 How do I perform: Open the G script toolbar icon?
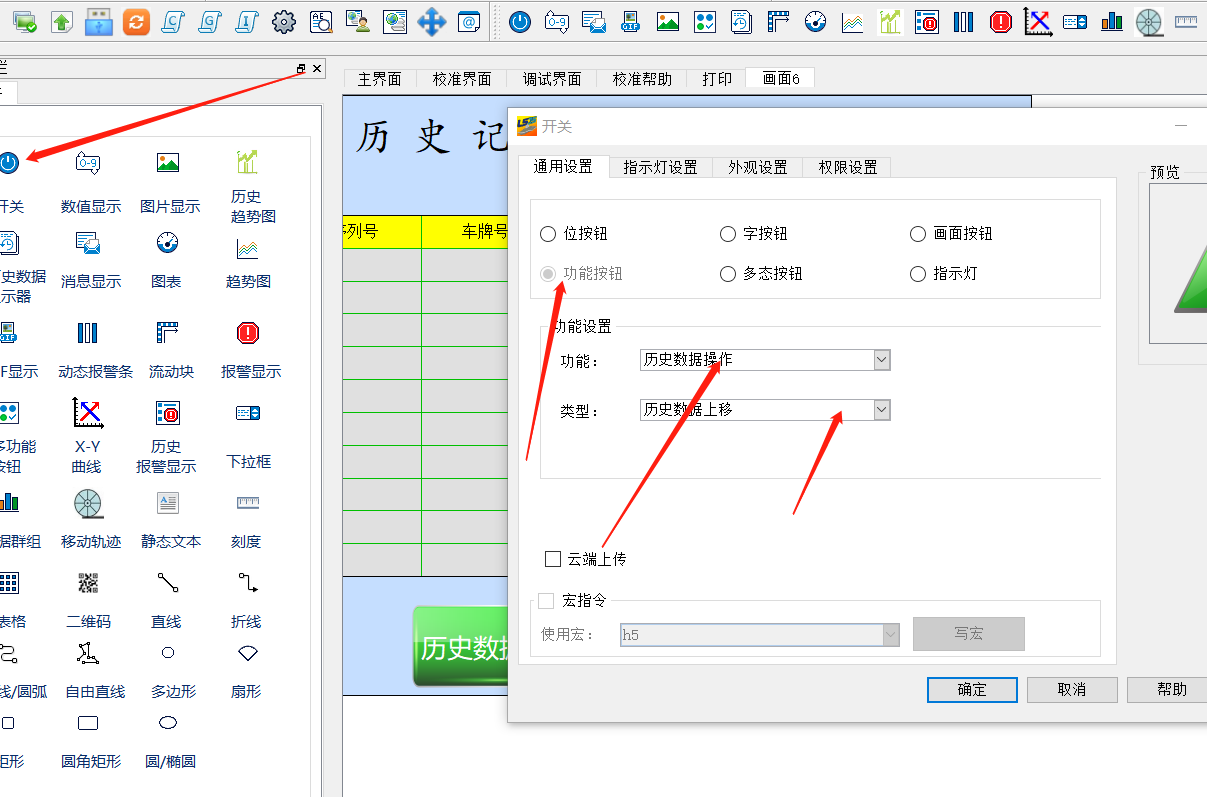[x=210, y=21]
